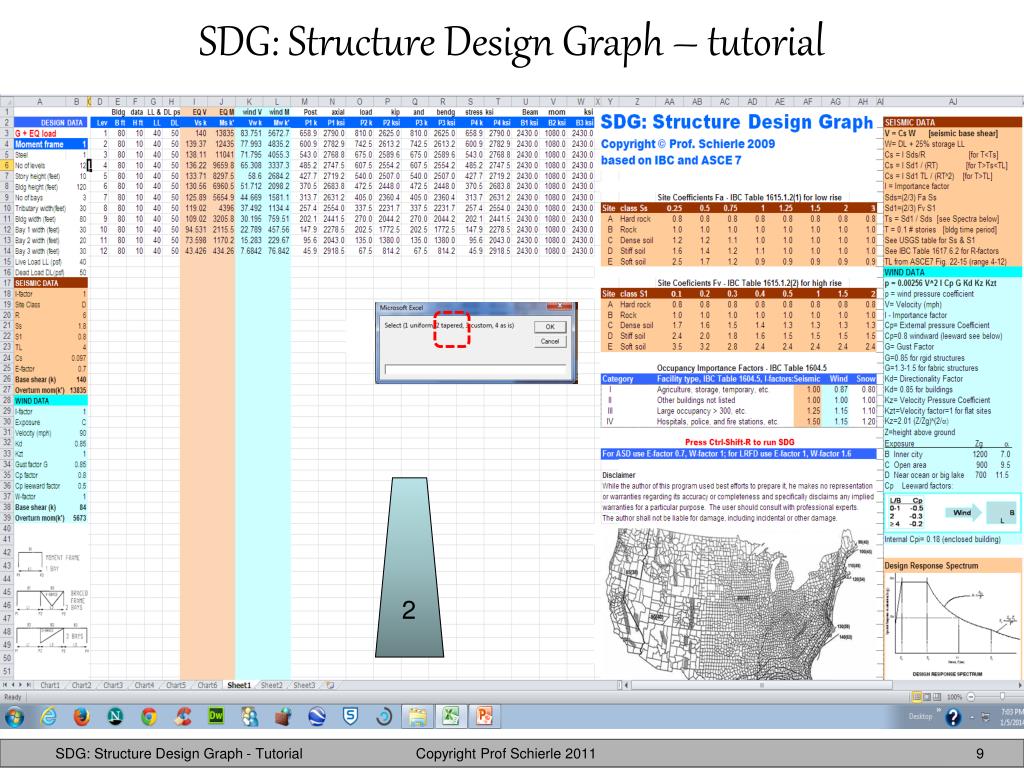Jump to first sheet tab with arrow

5,685
